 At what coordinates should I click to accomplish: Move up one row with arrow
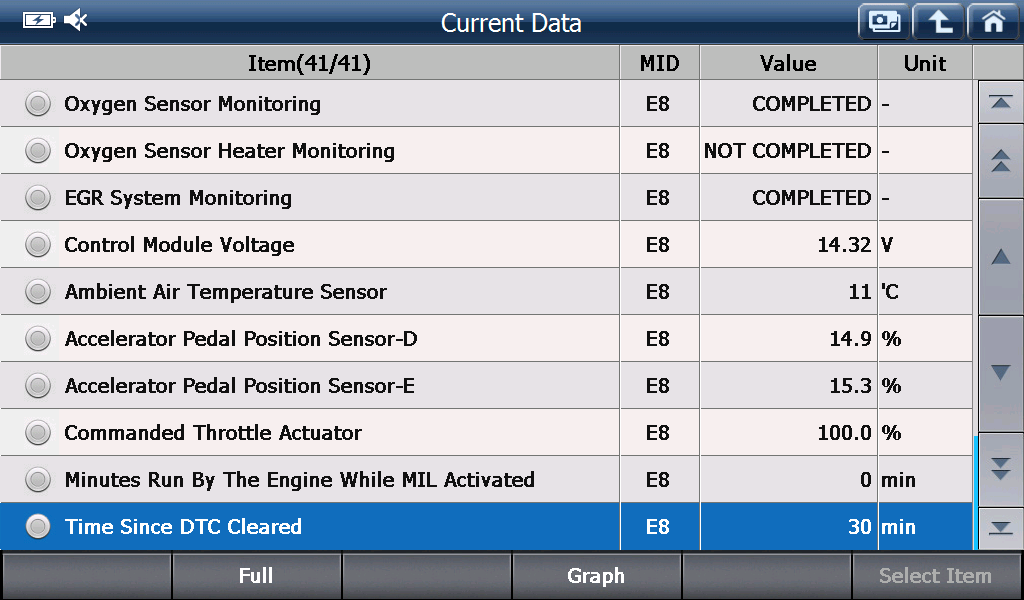pos(1000,257)
